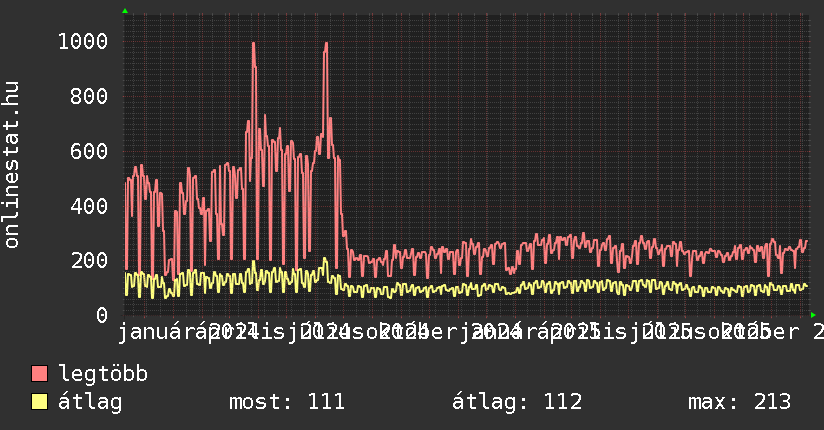Select the 'legtöbb' legend label
This screenshot has width=824, height=430.
pos(103,375)
